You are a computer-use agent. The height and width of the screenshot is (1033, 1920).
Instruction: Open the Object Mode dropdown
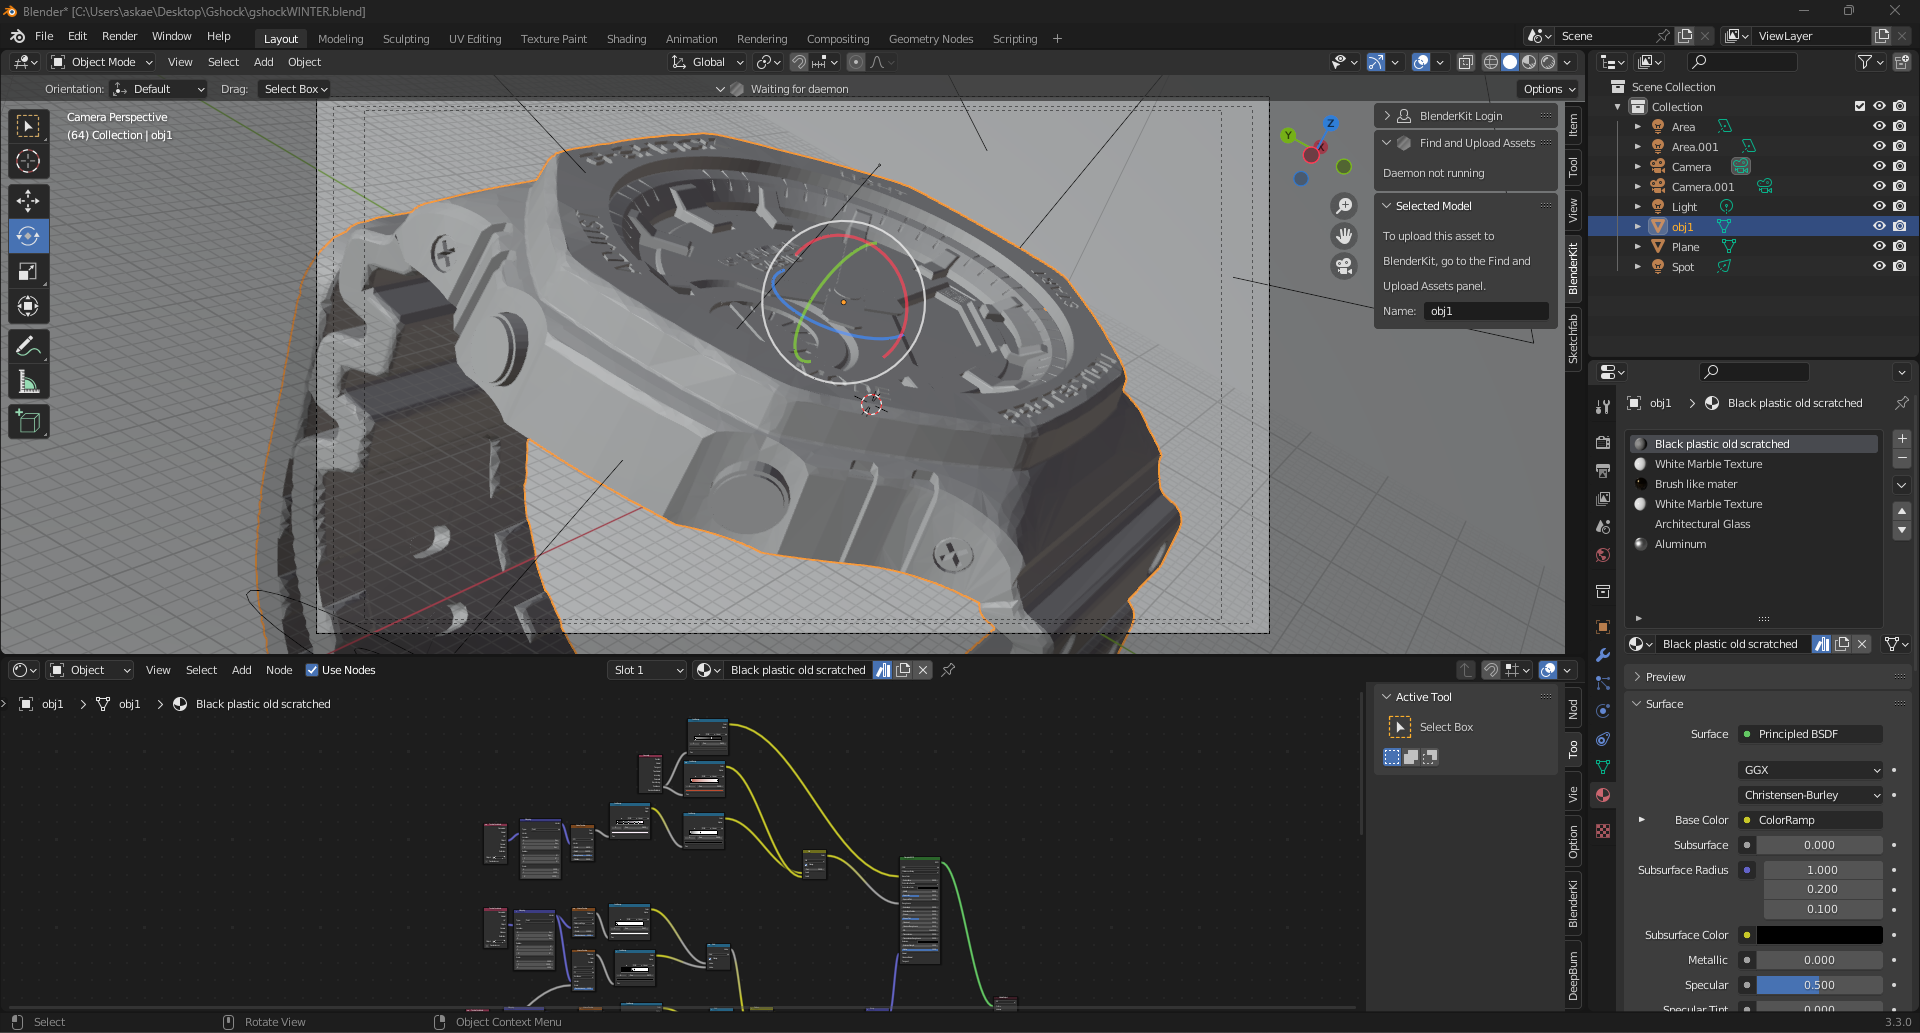(x=102, y=62)
